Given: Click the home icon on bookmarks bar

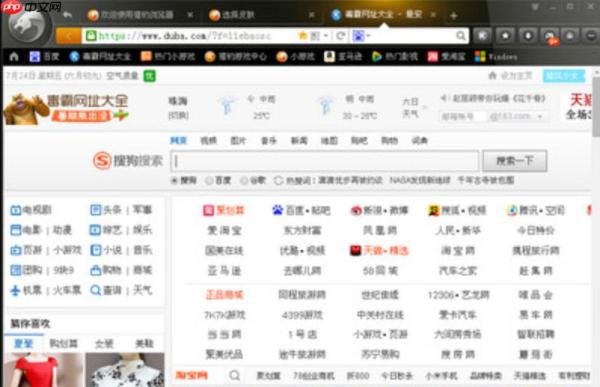Looking at the screenshot, I should coord(14,57).
